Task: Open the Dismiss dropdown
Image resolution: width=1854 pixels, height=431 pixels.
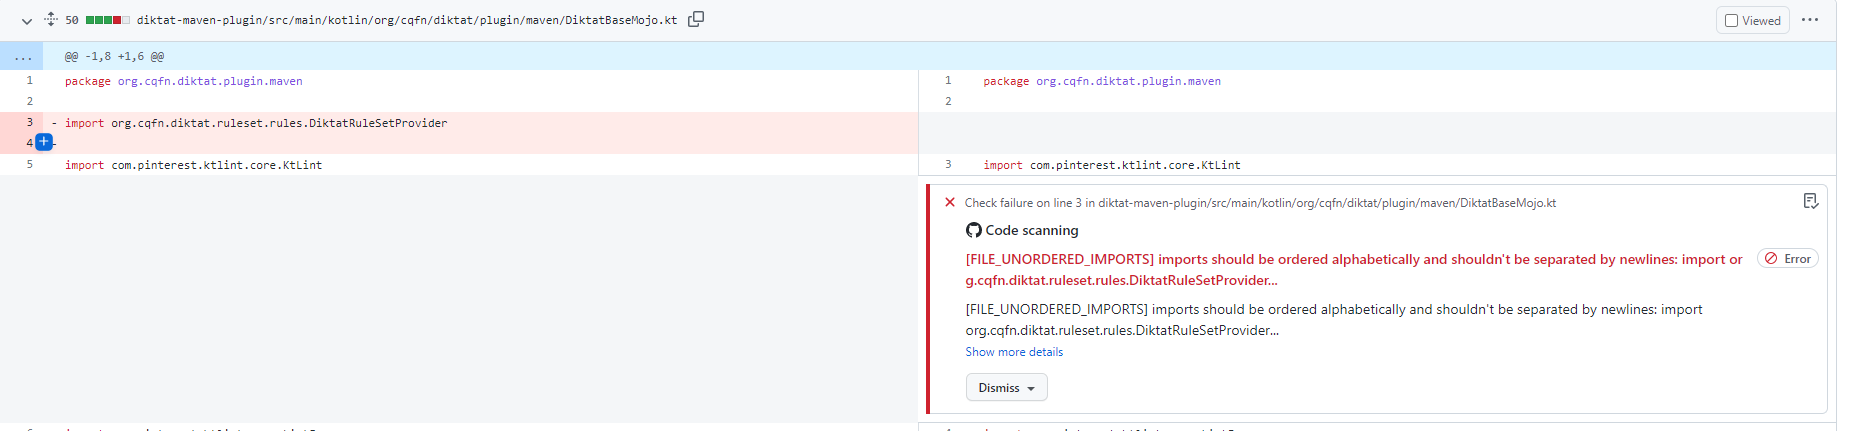Action: (x=1006, y=388)
